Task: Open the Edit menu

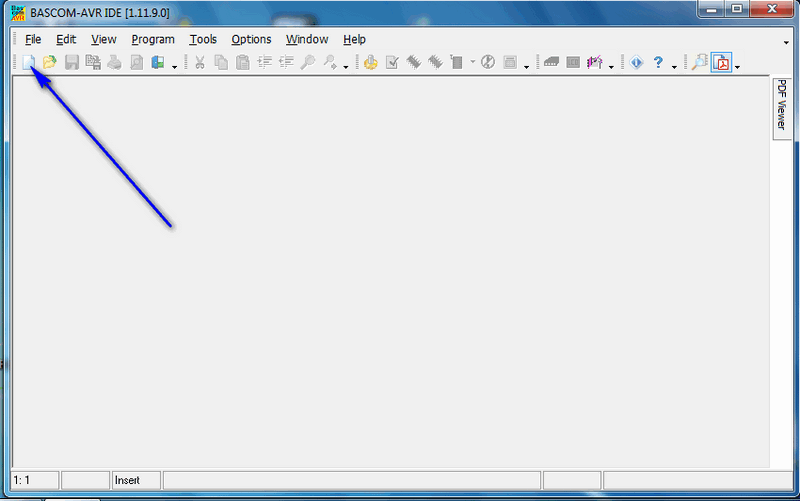Action: point(66,39)
